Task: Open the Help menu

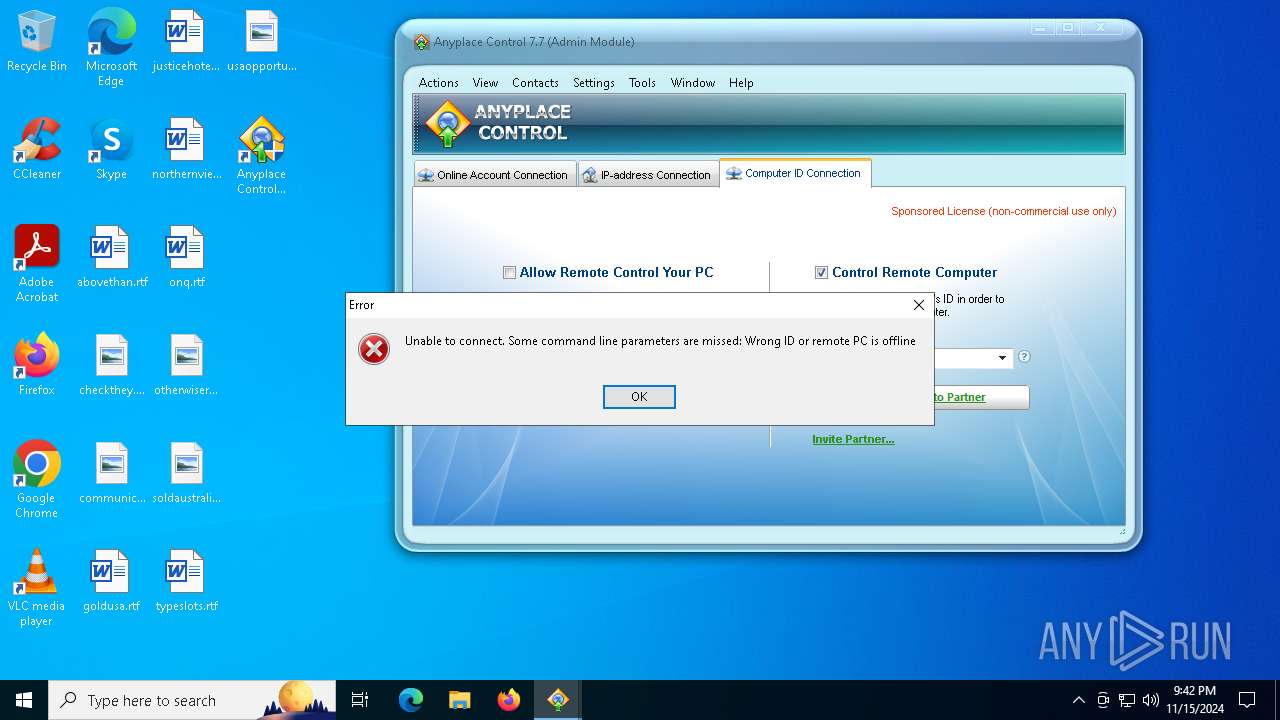Action: pos(741,83)
